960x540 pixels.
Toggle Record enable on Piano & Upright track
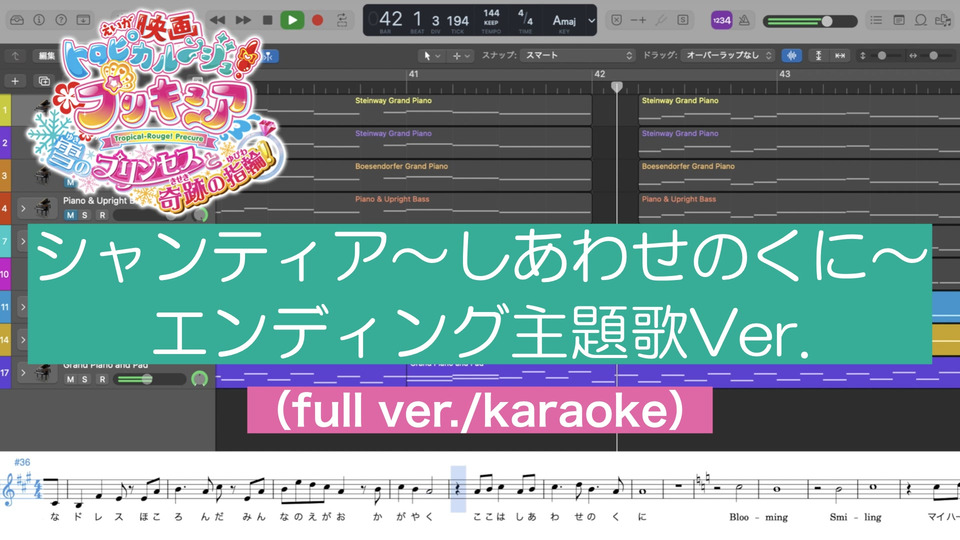click(102, 215)
